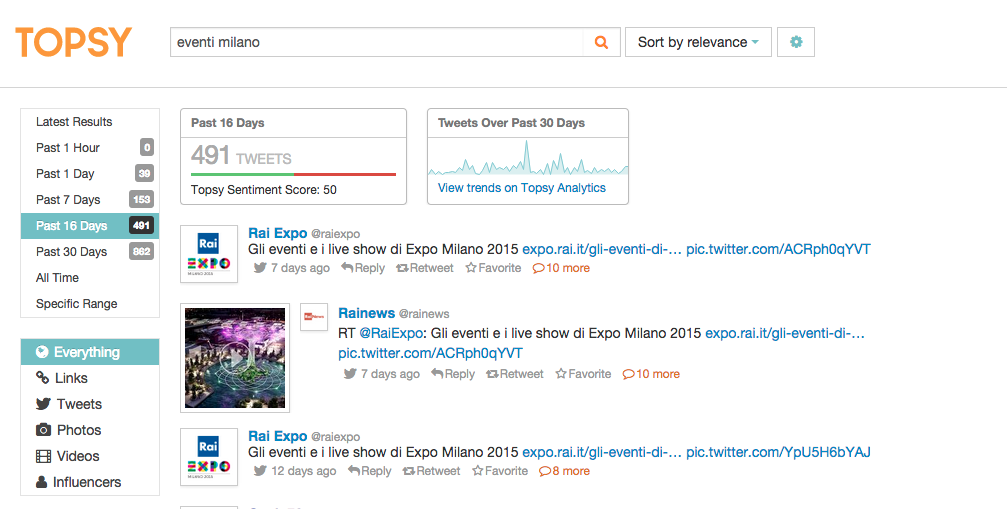Show 10 more on the Rainews tweet
The width and height of the screenshot is (1007, 509).
651,374
